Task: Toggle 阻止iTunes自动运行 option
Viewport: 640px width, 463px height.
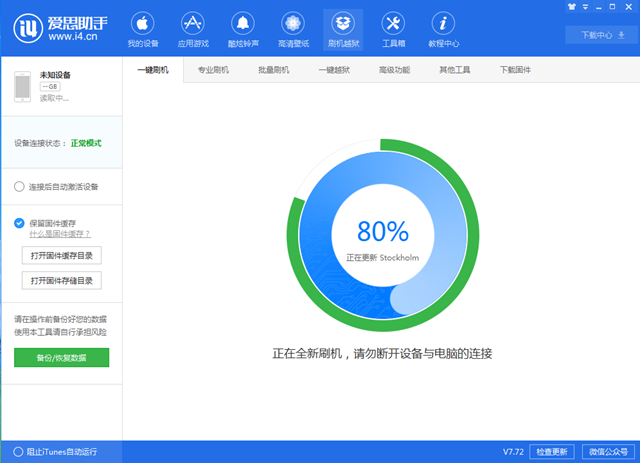Action: point(17,452)
